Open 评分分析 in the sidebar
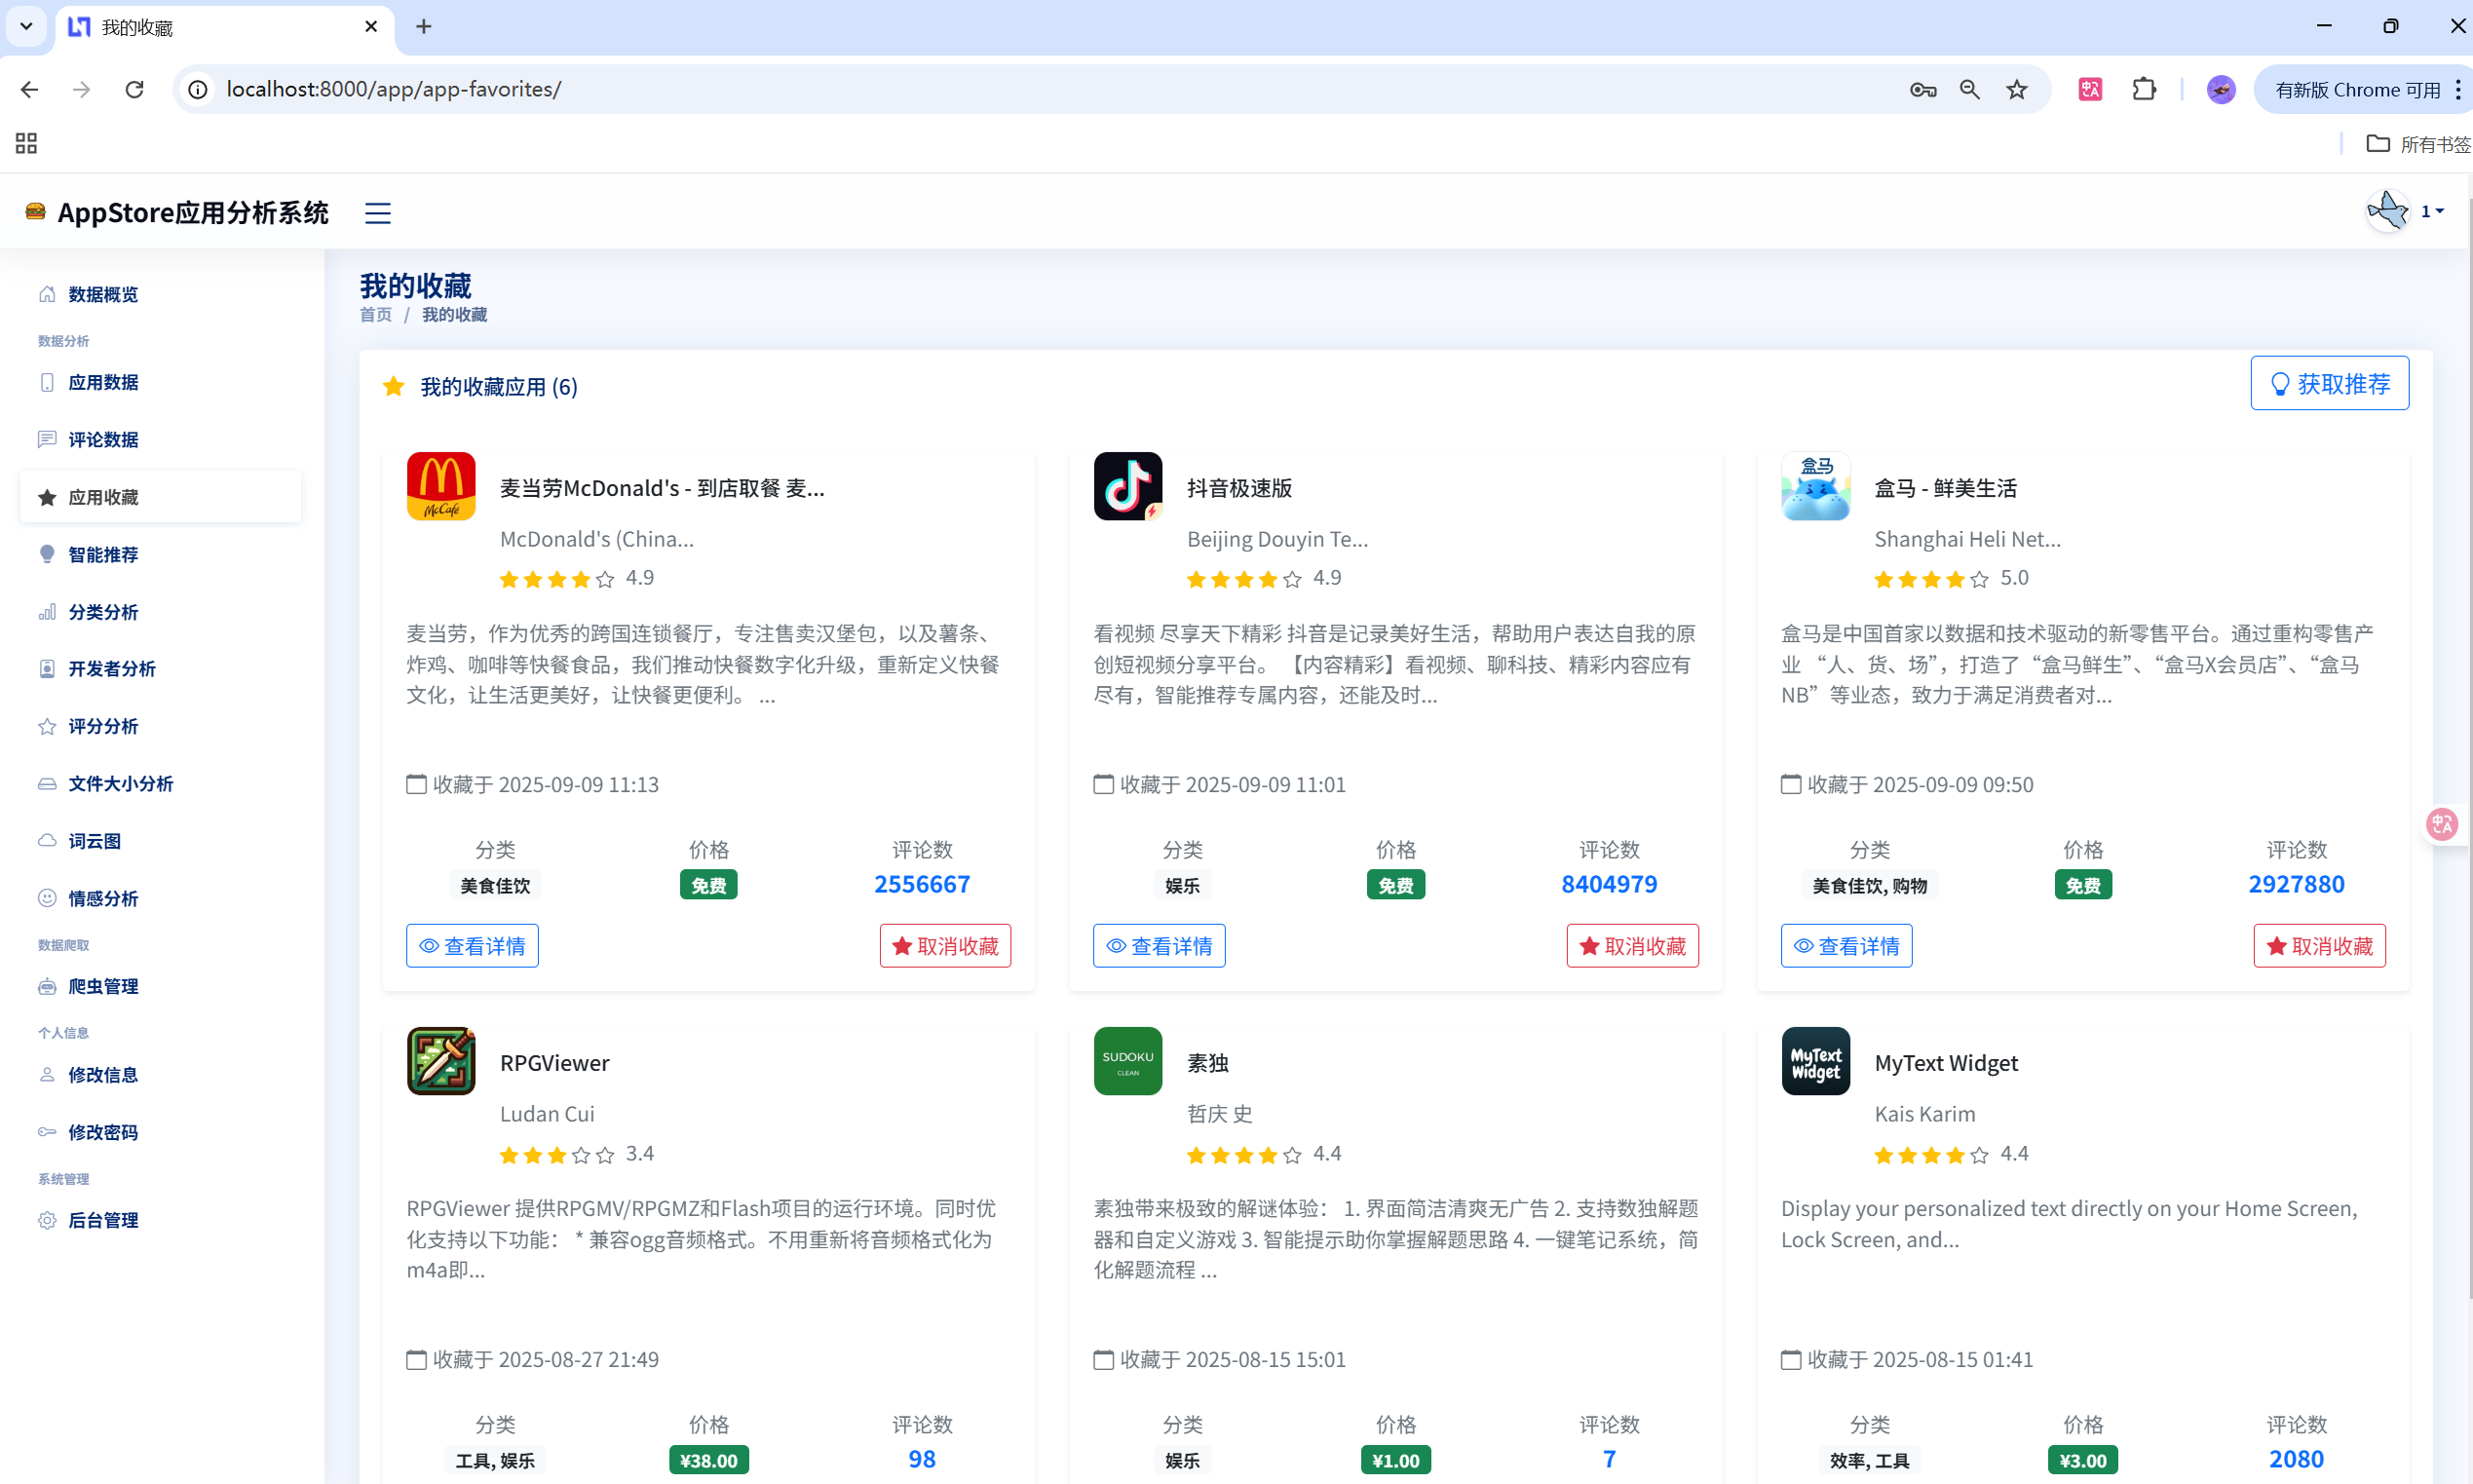This screenshot has width=2473, height=1484. coord(160,726)
